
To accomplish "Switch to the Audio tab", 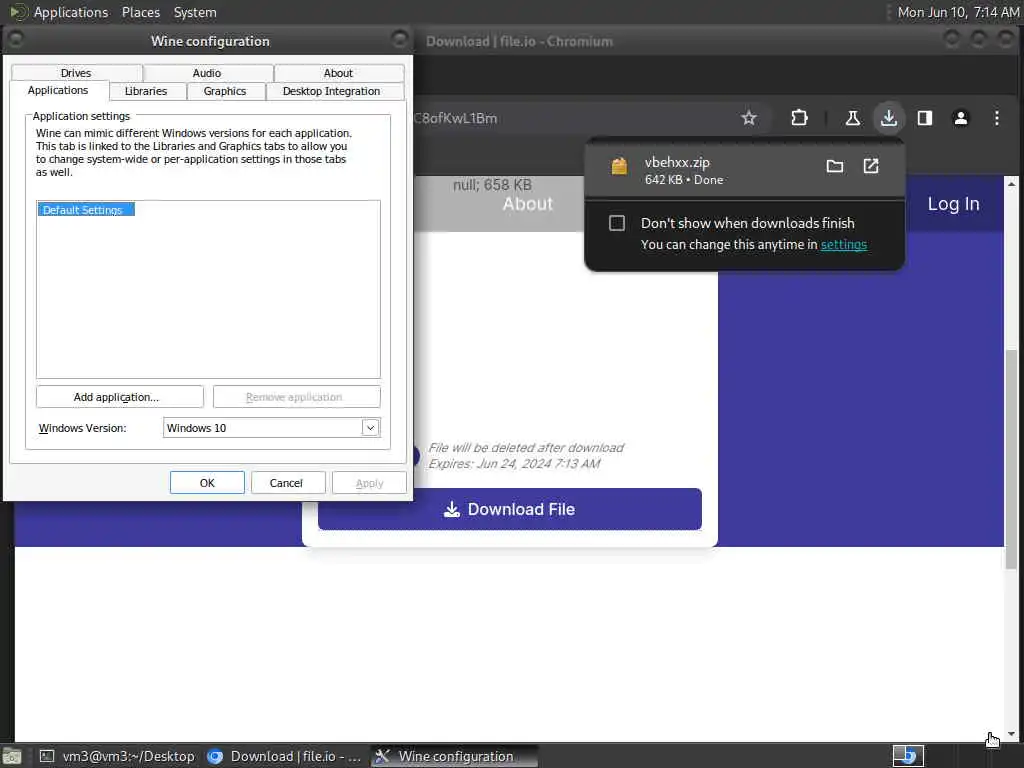I will tap(207, 73).
